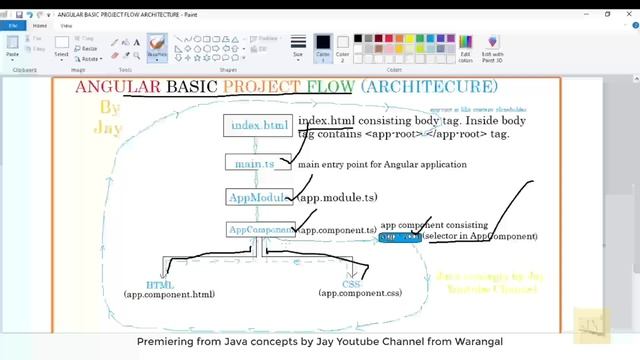The height and width of the screenshot is (360, 640).
Task: Choose the orange color swatch
Action: [399, 38]
